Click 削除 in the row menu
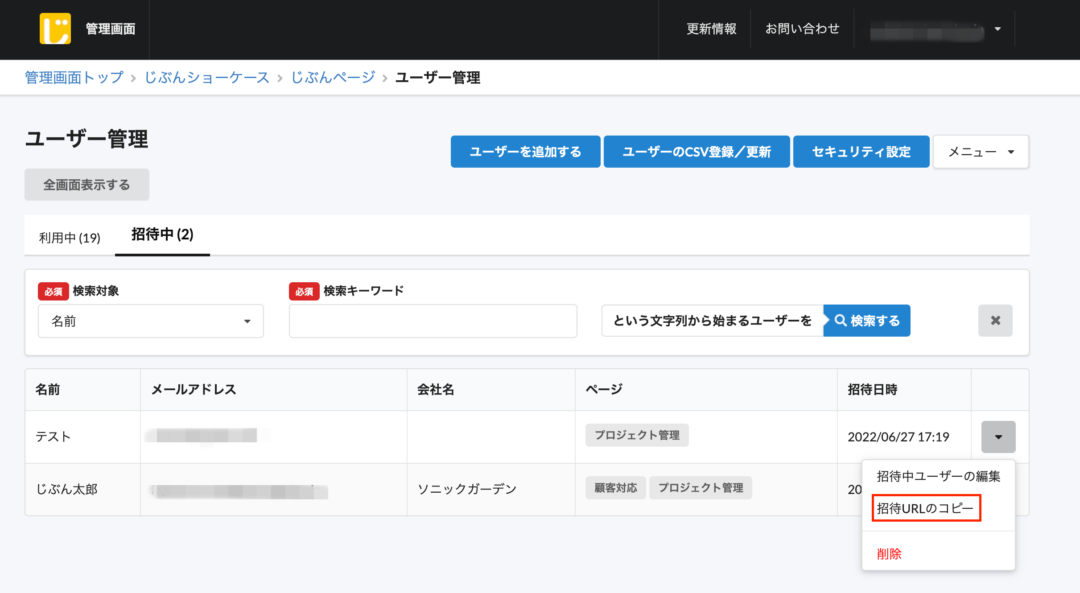Viewport: 1080px width, 593px height. click(x=890, y=552)
